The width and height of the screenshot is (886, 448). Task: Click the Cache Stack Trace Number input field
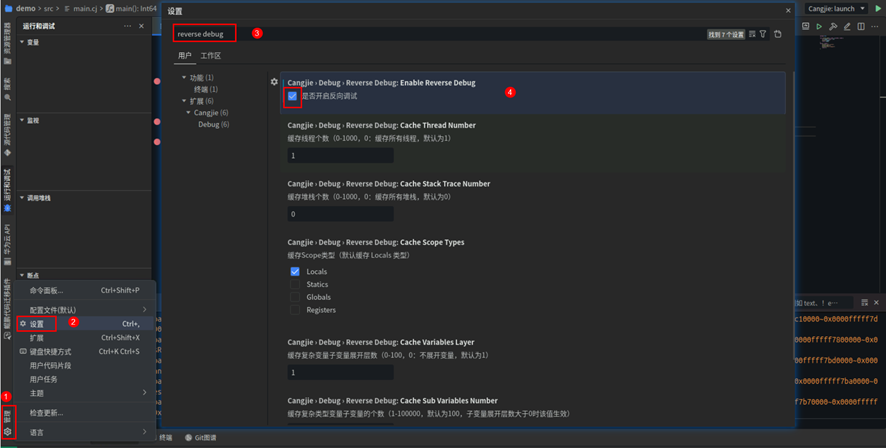341,214
